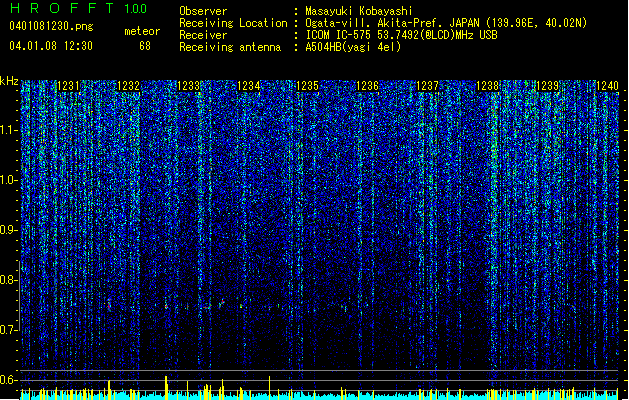This screenshot has width=629, height=400.
Task: Click the 0.7 kHz axis label
Action: 9,330
